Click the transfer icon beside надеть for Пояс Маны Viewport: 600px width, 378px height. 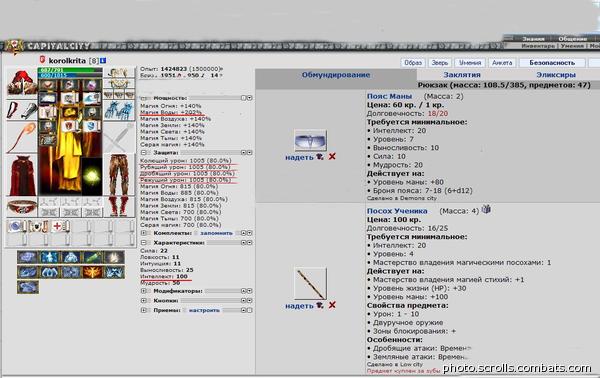point(320,156)
